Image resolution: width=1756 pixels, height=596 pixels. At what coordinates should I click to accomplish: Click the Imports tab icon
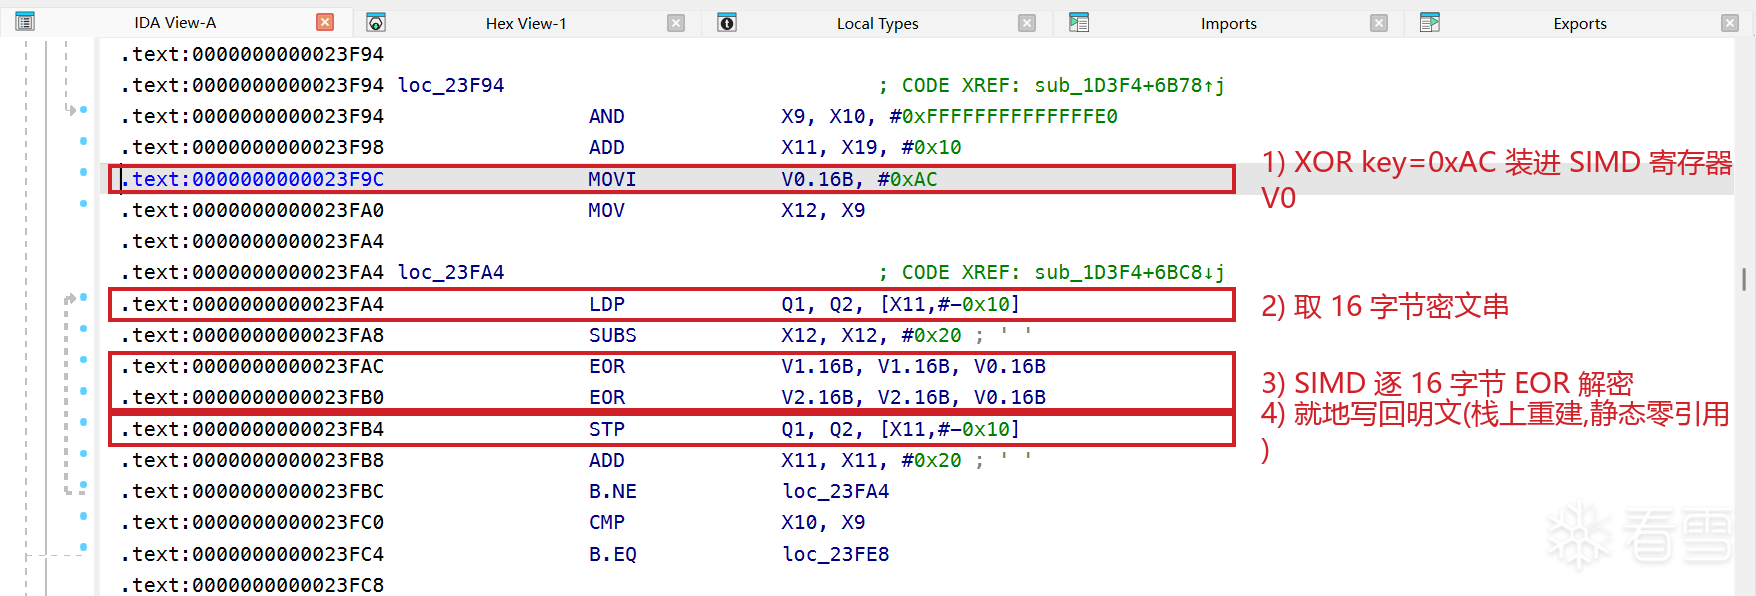tap(1079, 23)
